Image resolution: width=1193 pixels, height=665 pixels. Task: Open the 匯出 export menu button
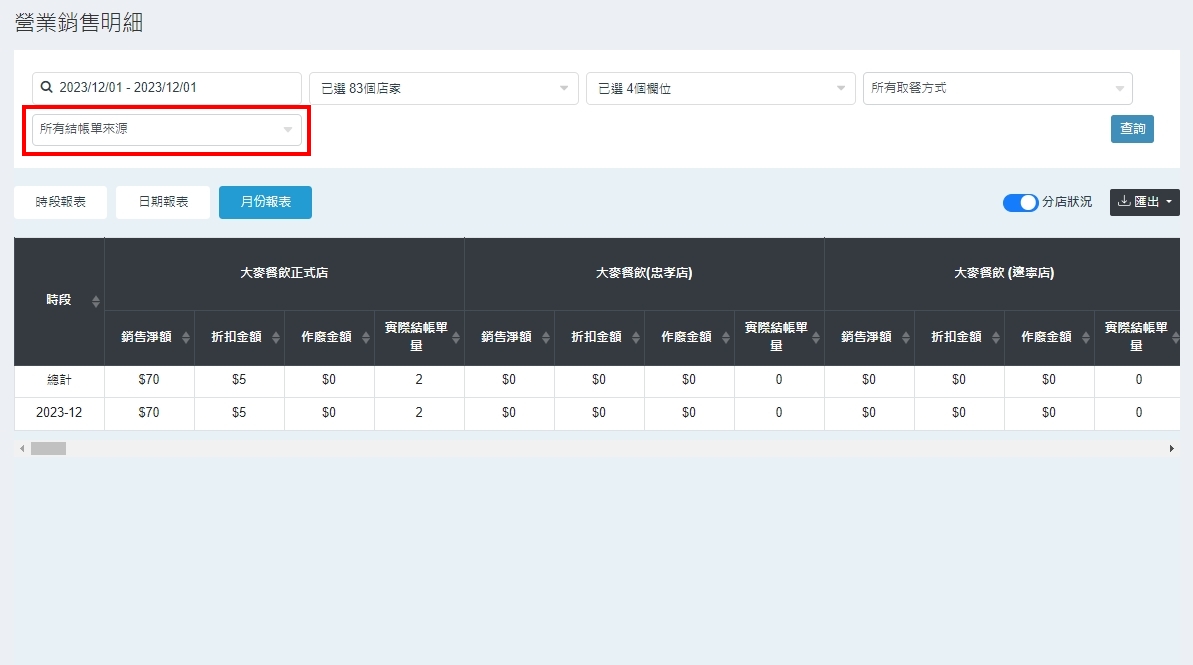click(1144, 202)
